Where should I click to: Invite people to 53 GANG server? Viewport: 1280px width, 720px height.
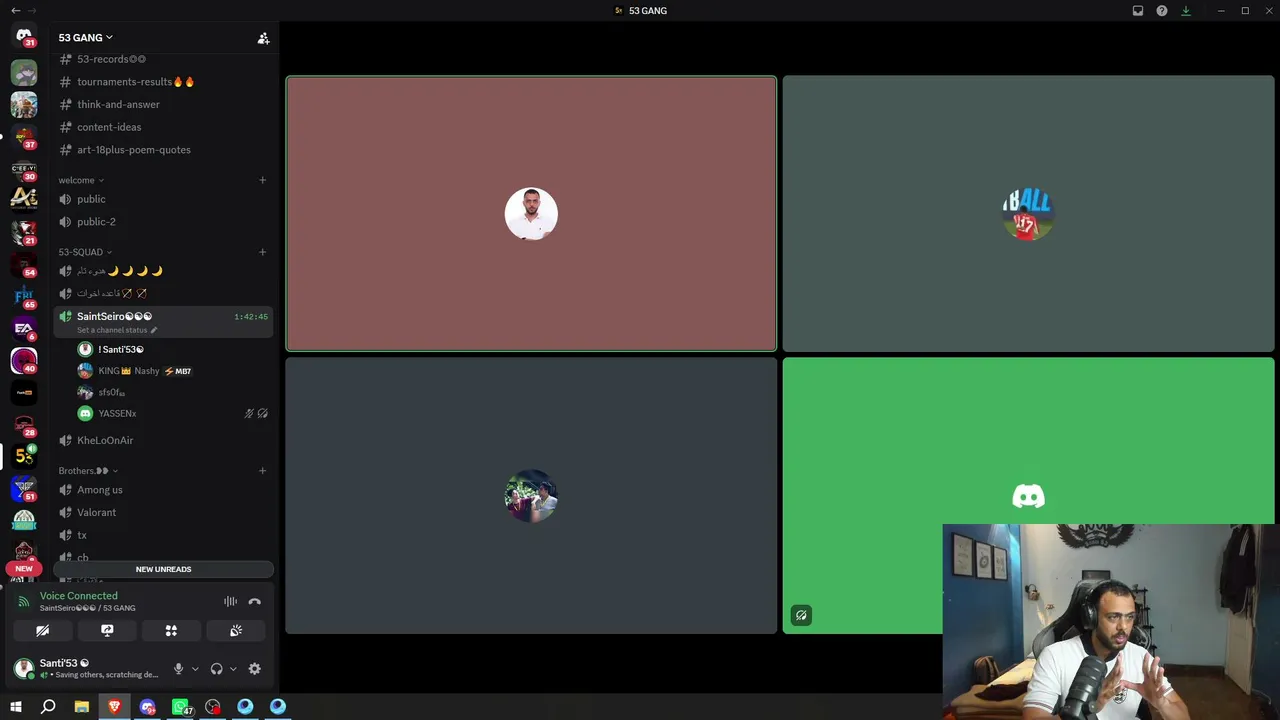click(263, 38)
